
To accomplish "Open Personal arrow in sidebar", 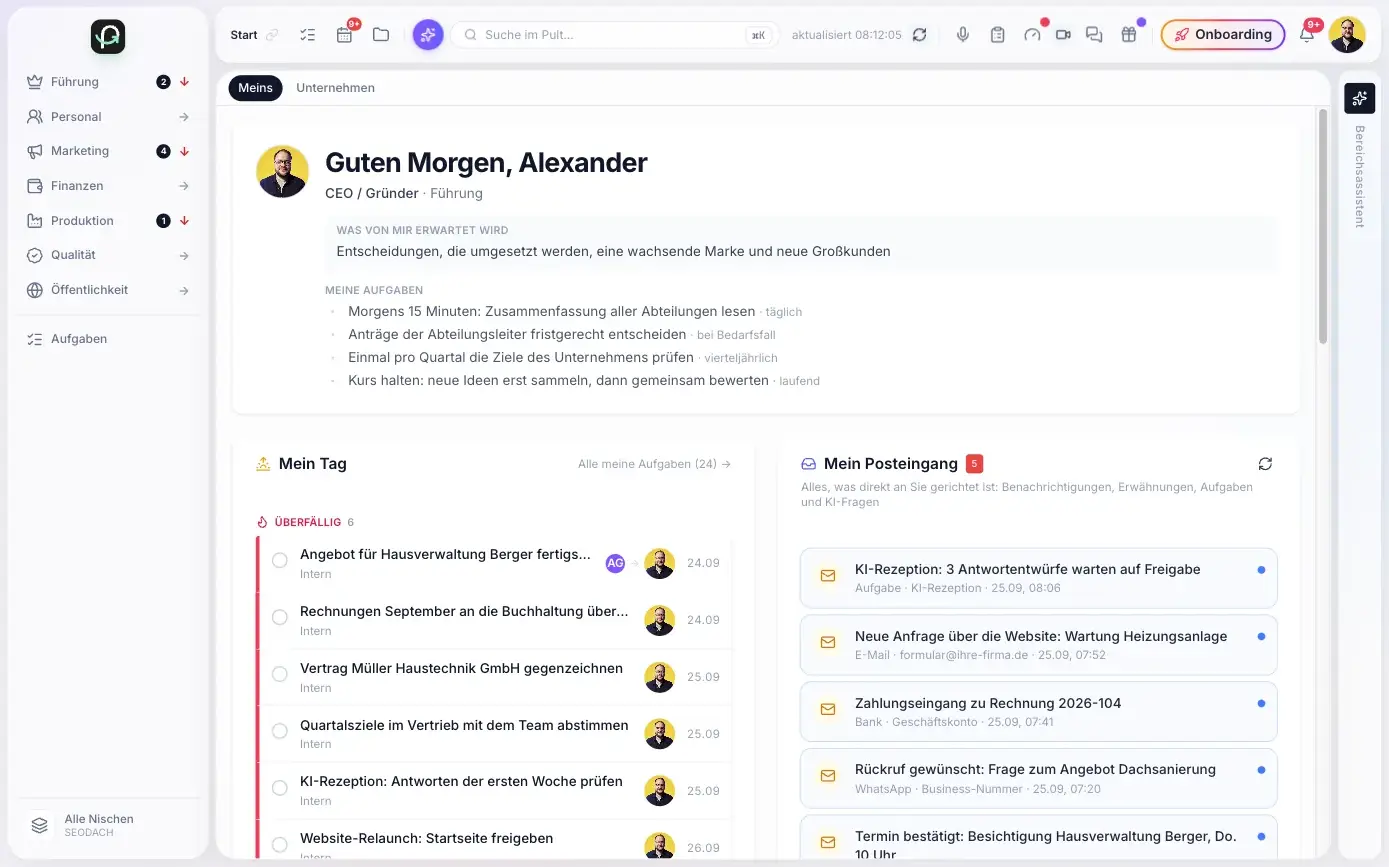I will point(184,117).
